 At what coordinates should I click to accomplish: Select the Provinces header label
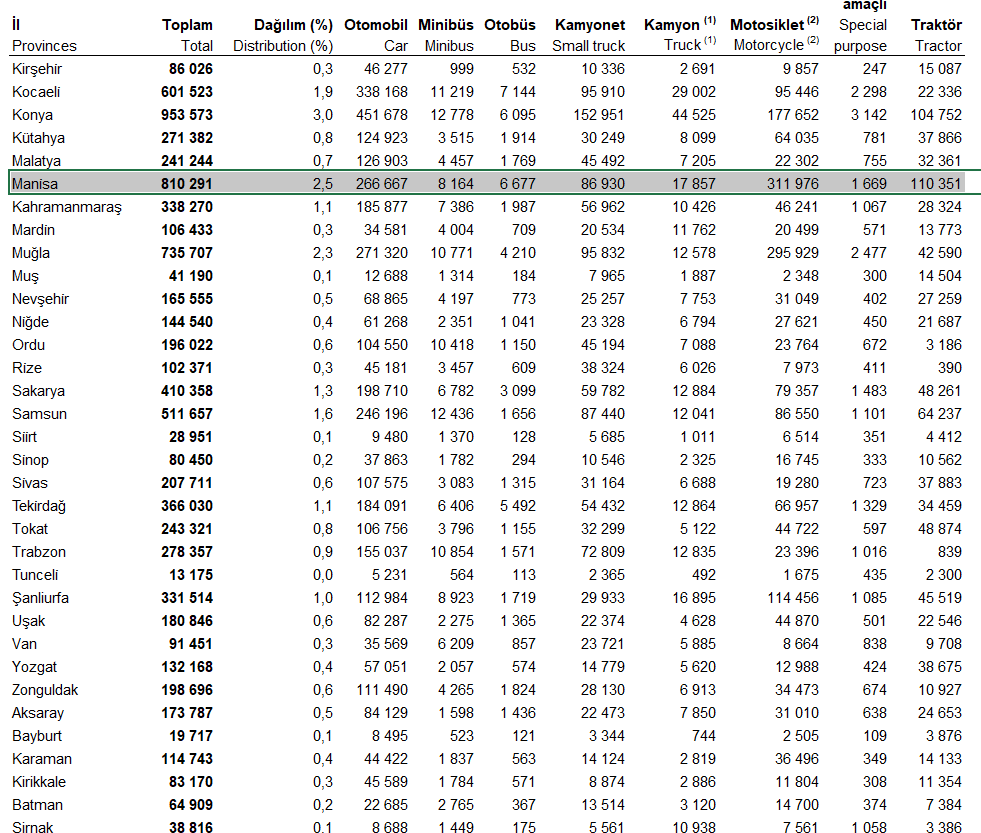point(44,46)
